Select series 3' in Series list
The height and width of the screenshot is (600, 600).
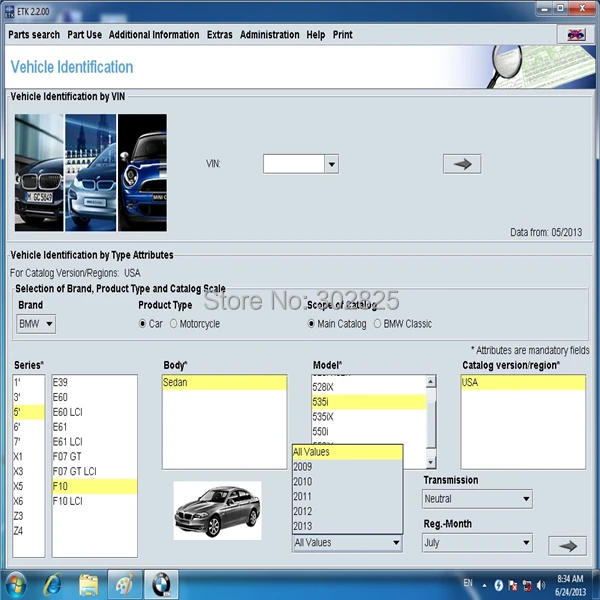coord(29,397)
